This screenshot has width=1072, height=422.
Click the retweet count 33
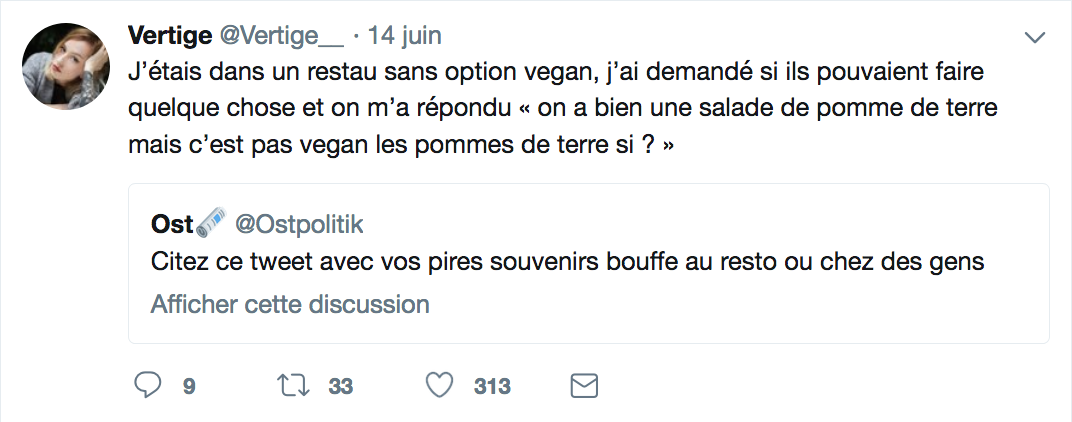[x=341, y=386]
